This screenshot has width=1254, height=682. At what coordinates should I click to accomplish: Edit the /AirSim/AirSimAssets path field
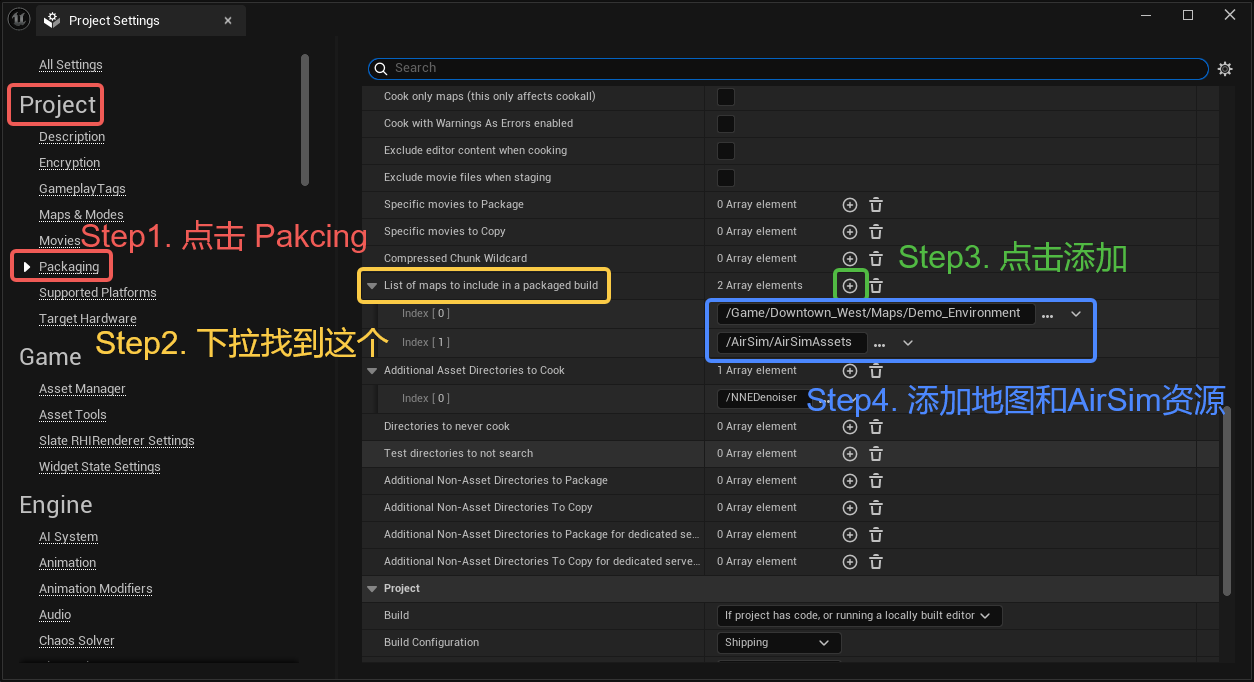(792, 343)
